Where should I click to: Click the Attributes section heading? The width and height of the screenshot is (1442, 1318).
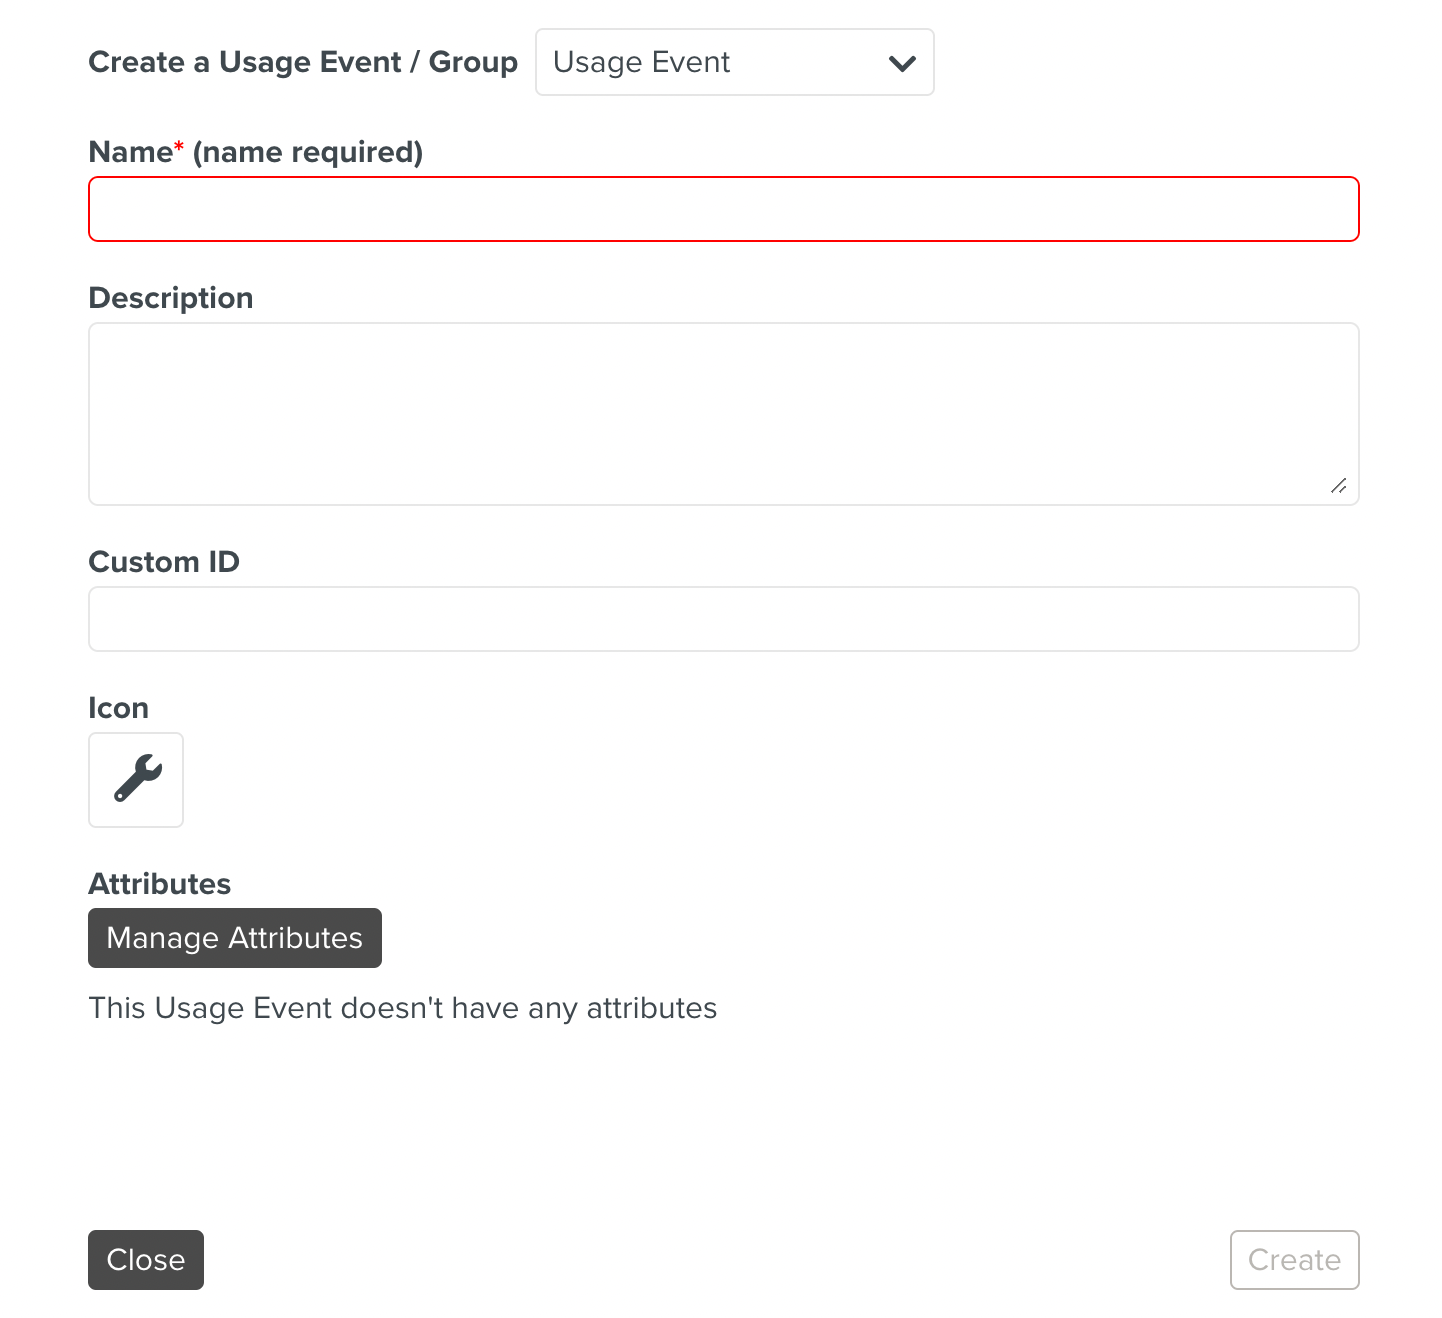[x=159, y=884]
